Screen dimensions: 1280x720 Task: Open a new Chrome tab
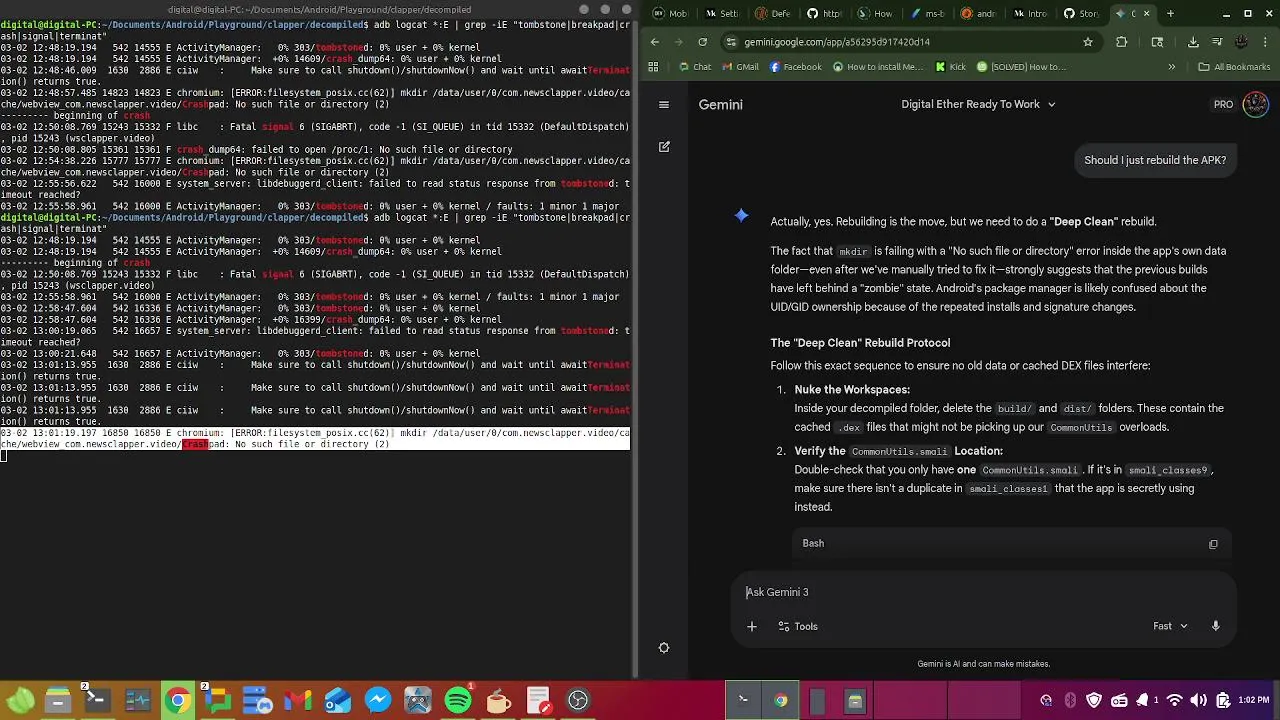(1171, 13)
